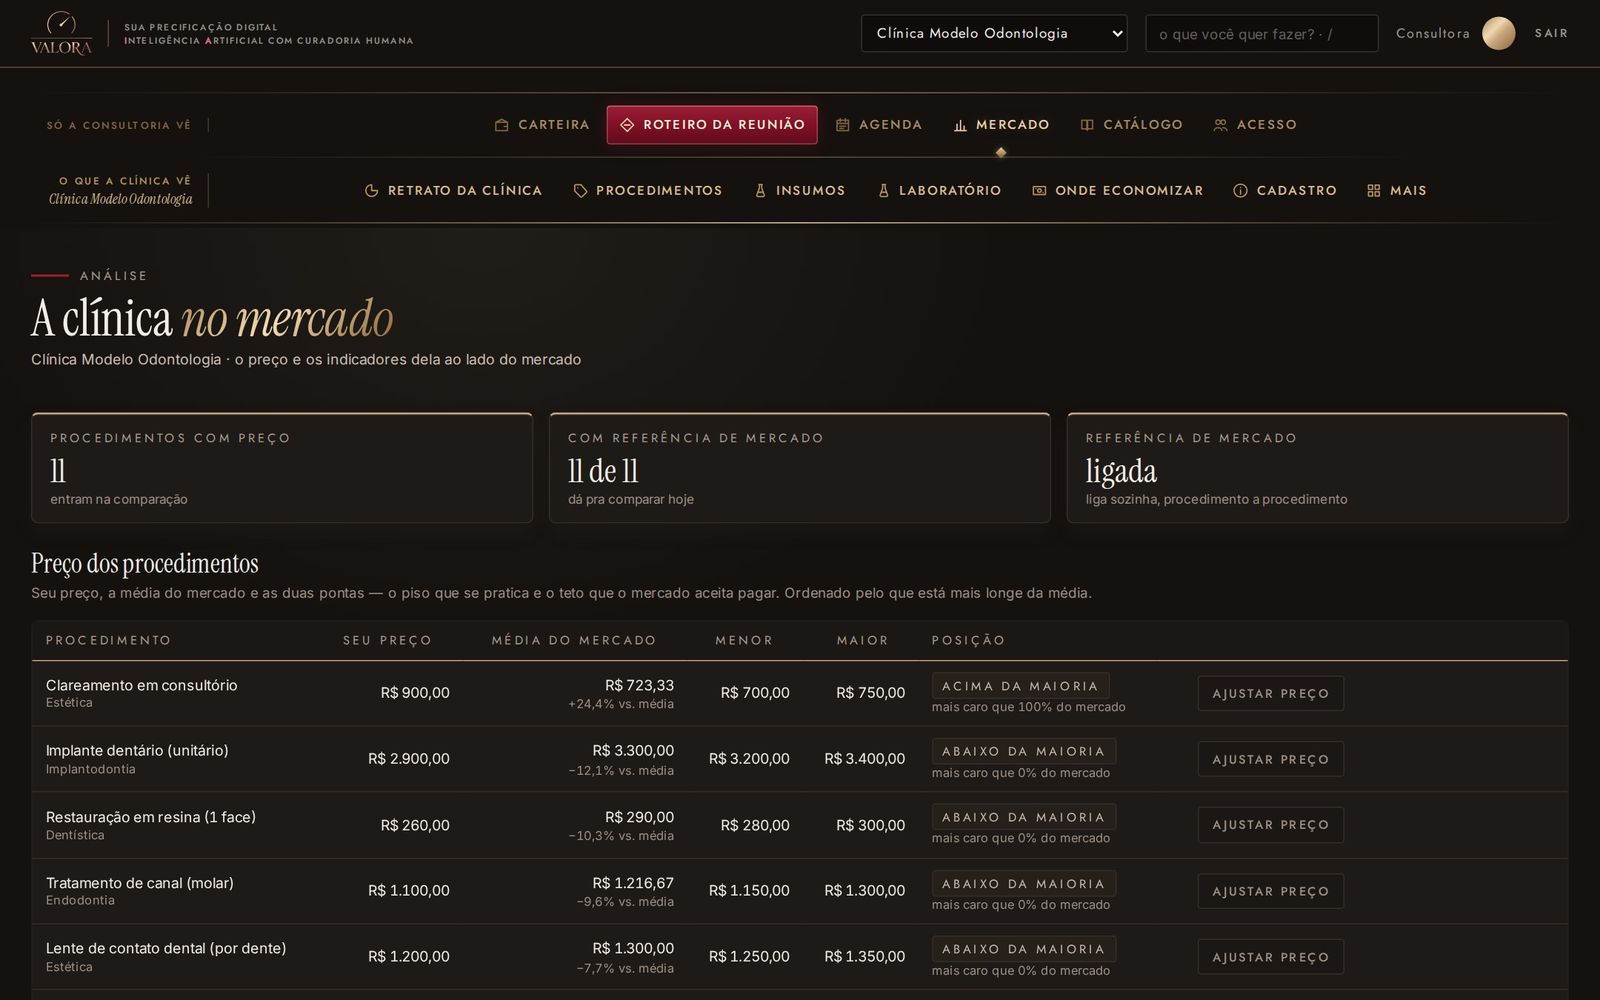Open the Roteiro da Reunião tab

click(712, 125)
